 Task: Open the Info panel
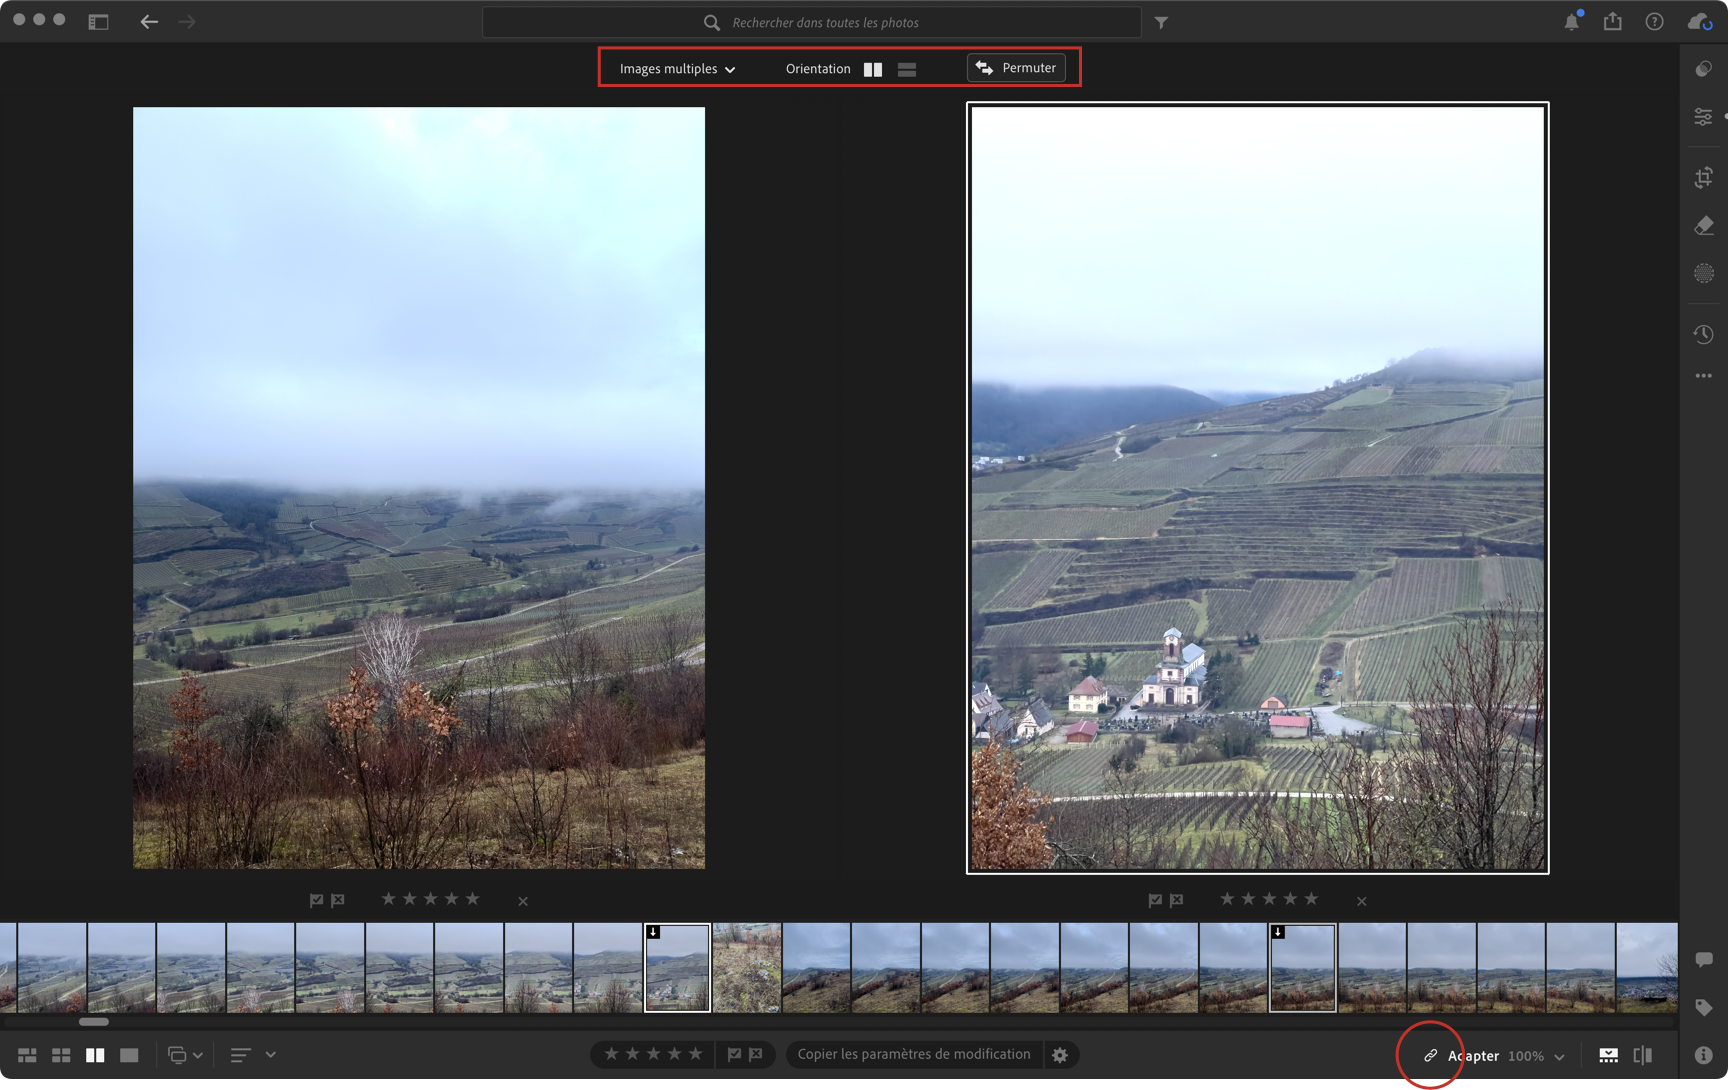pyautogui.click(x=1704, y=1055)
